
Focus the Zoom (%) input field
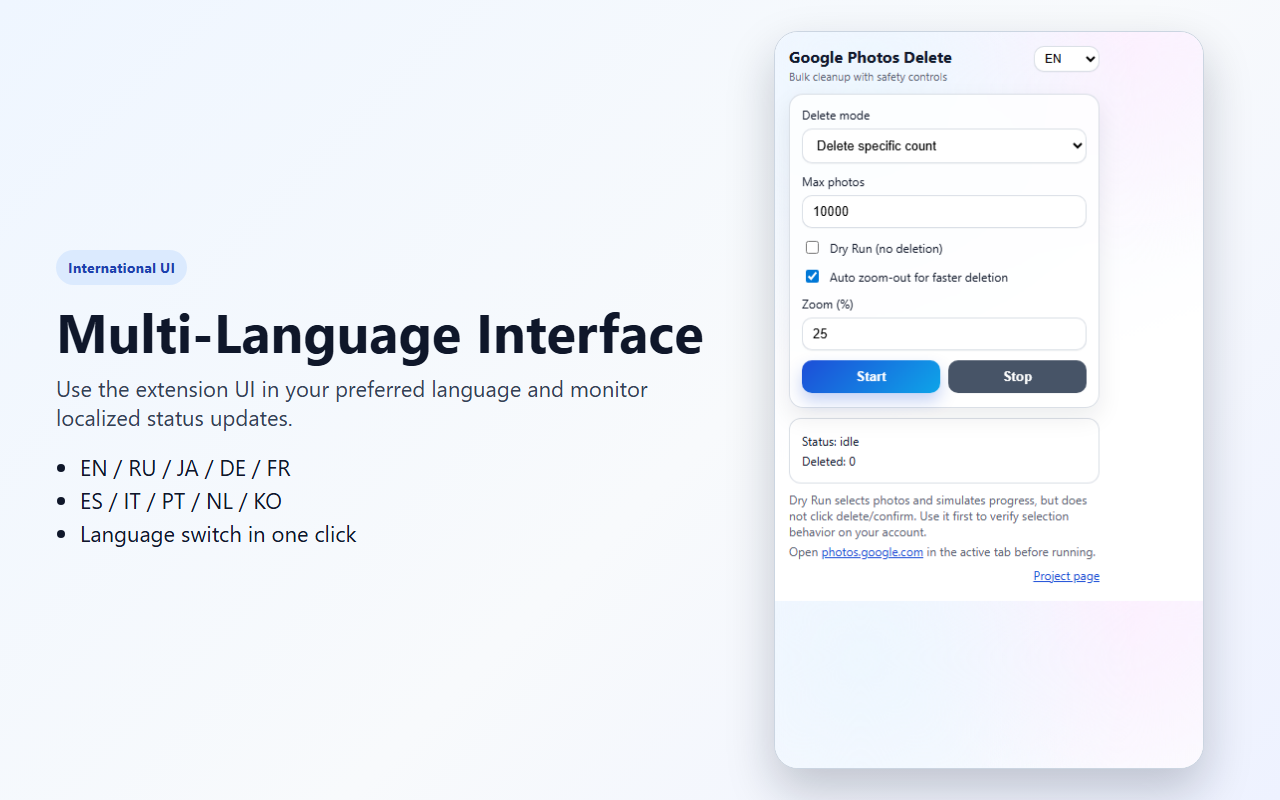point(944,334)
